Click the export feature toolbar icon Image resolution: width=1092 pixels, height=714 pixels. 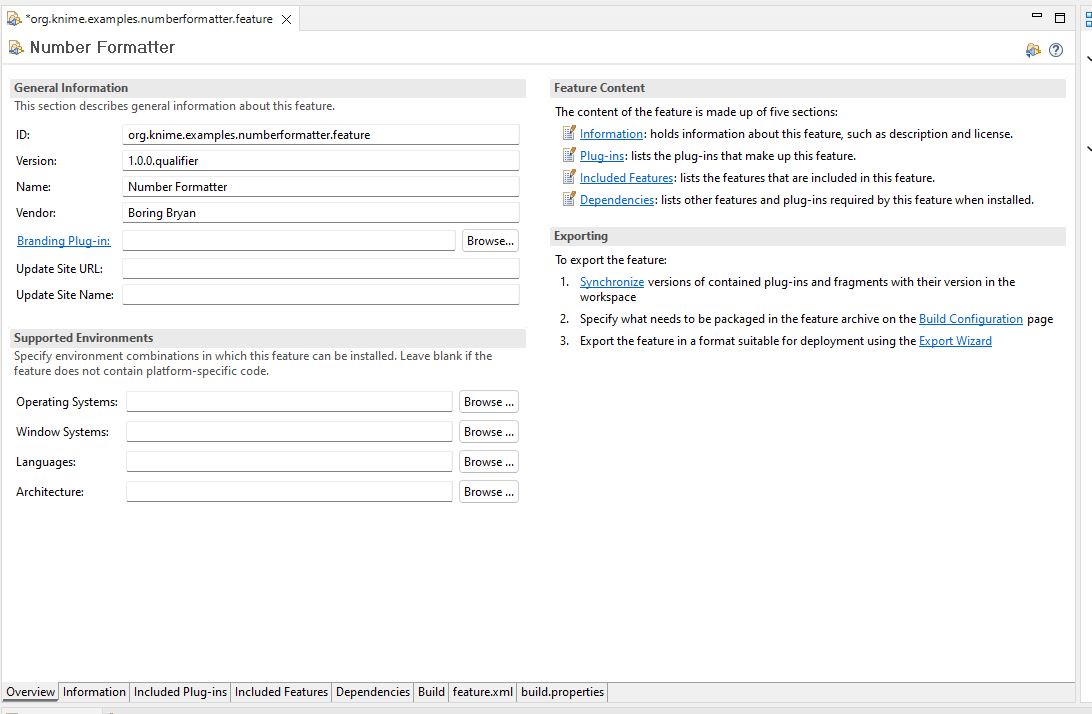(1033, 50)
